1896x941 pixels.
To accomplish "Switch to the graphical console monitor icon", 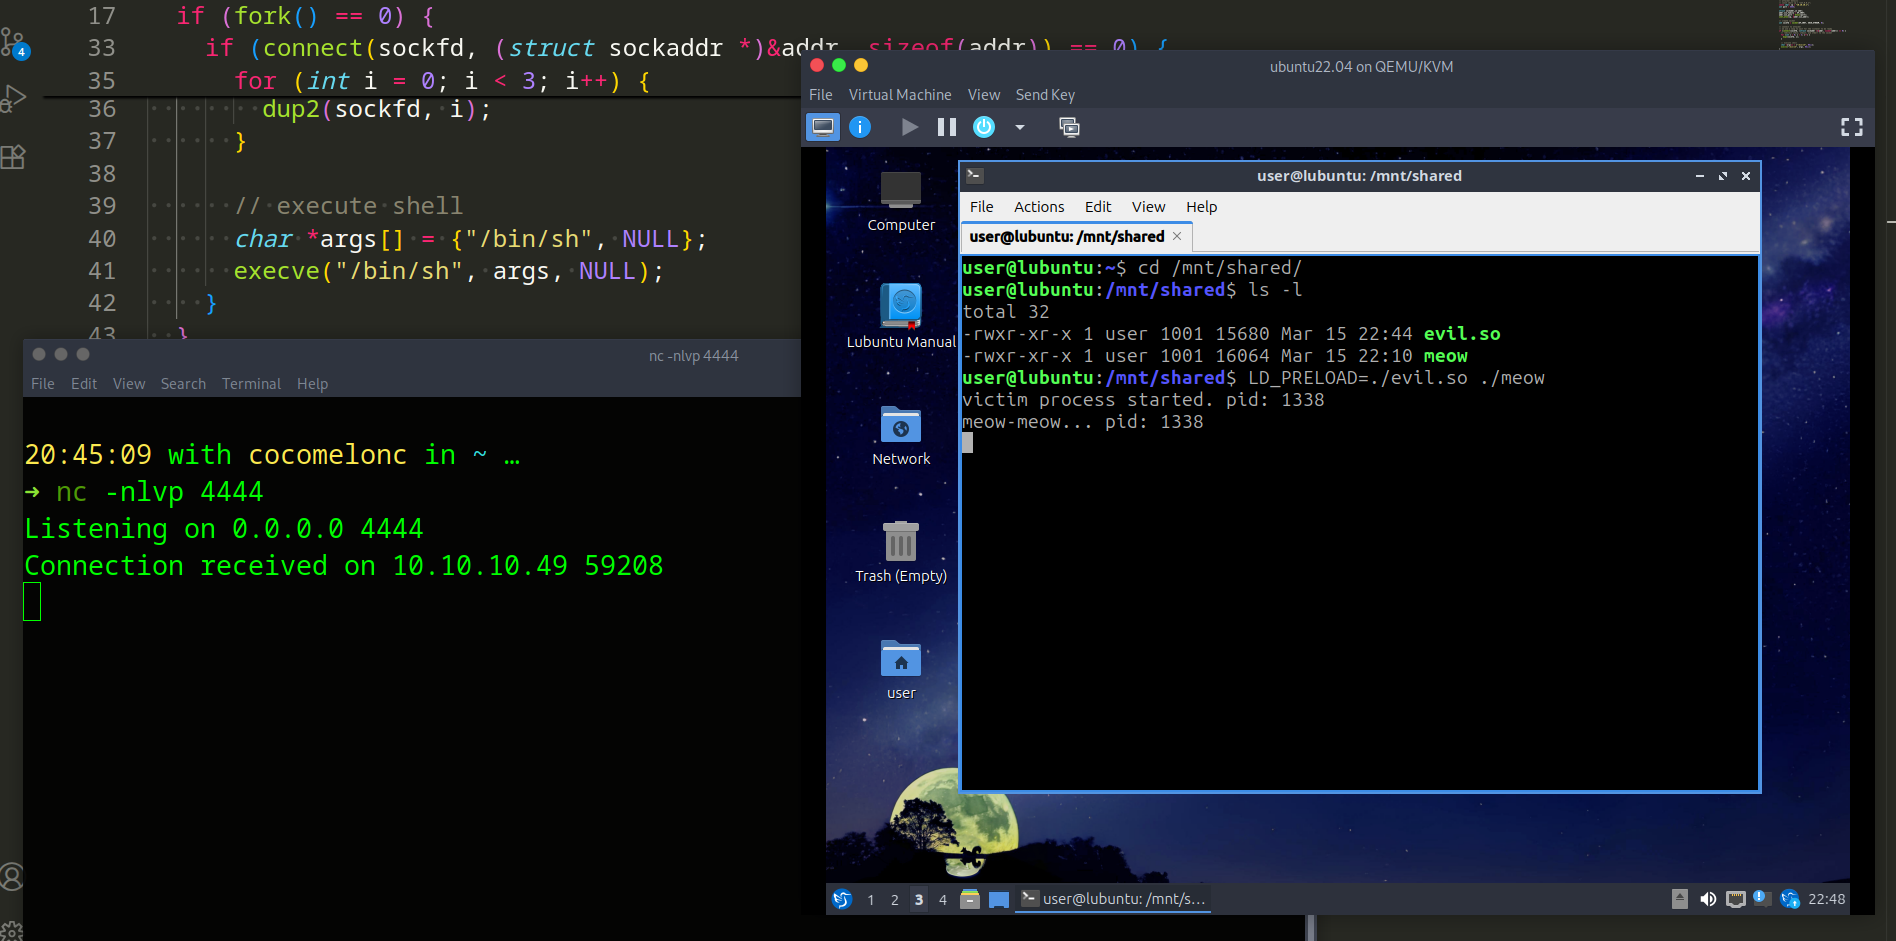I will point(822,127).
